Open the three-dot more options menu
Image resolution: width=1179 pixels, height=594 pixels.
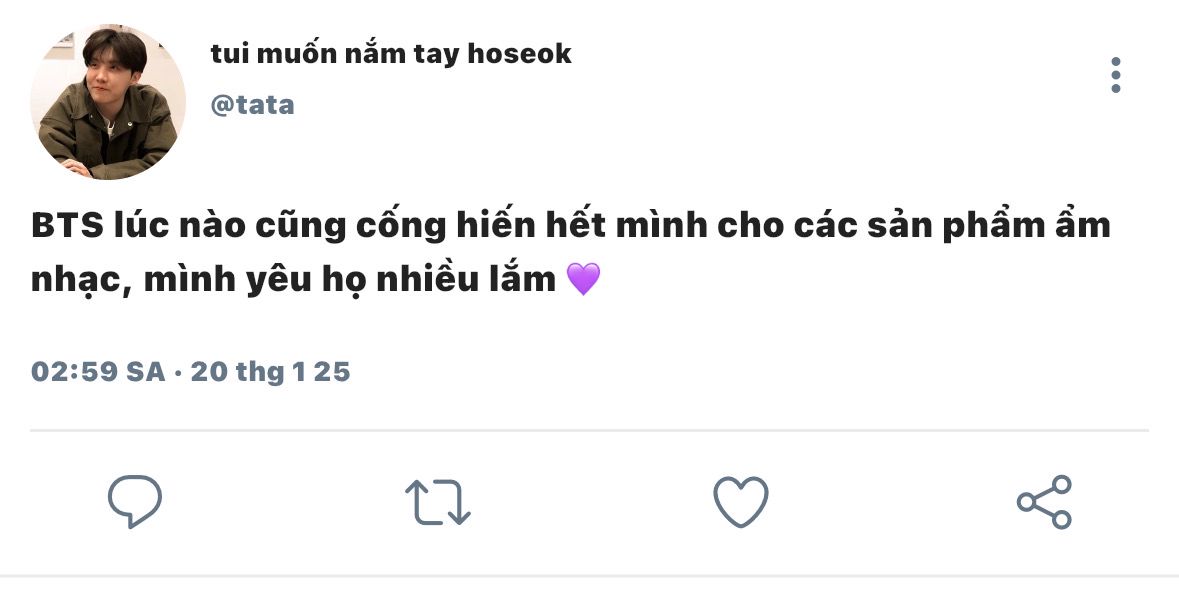pyautogui.click(x=1116, y=75)
